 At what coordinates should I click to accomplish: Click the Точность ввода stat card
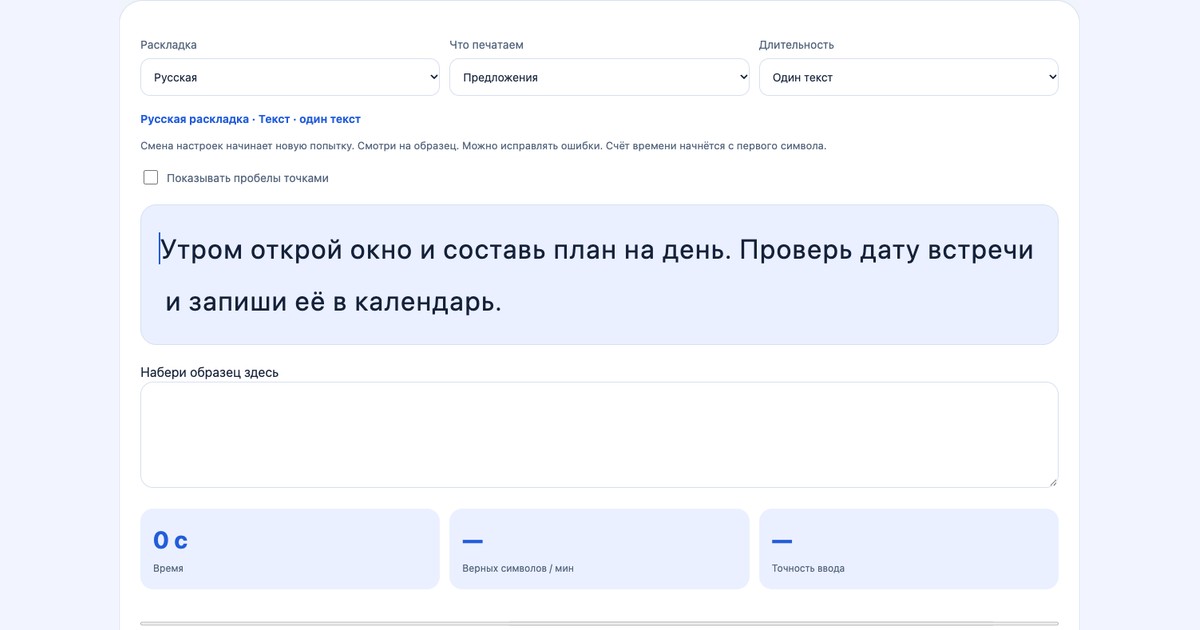908,549
